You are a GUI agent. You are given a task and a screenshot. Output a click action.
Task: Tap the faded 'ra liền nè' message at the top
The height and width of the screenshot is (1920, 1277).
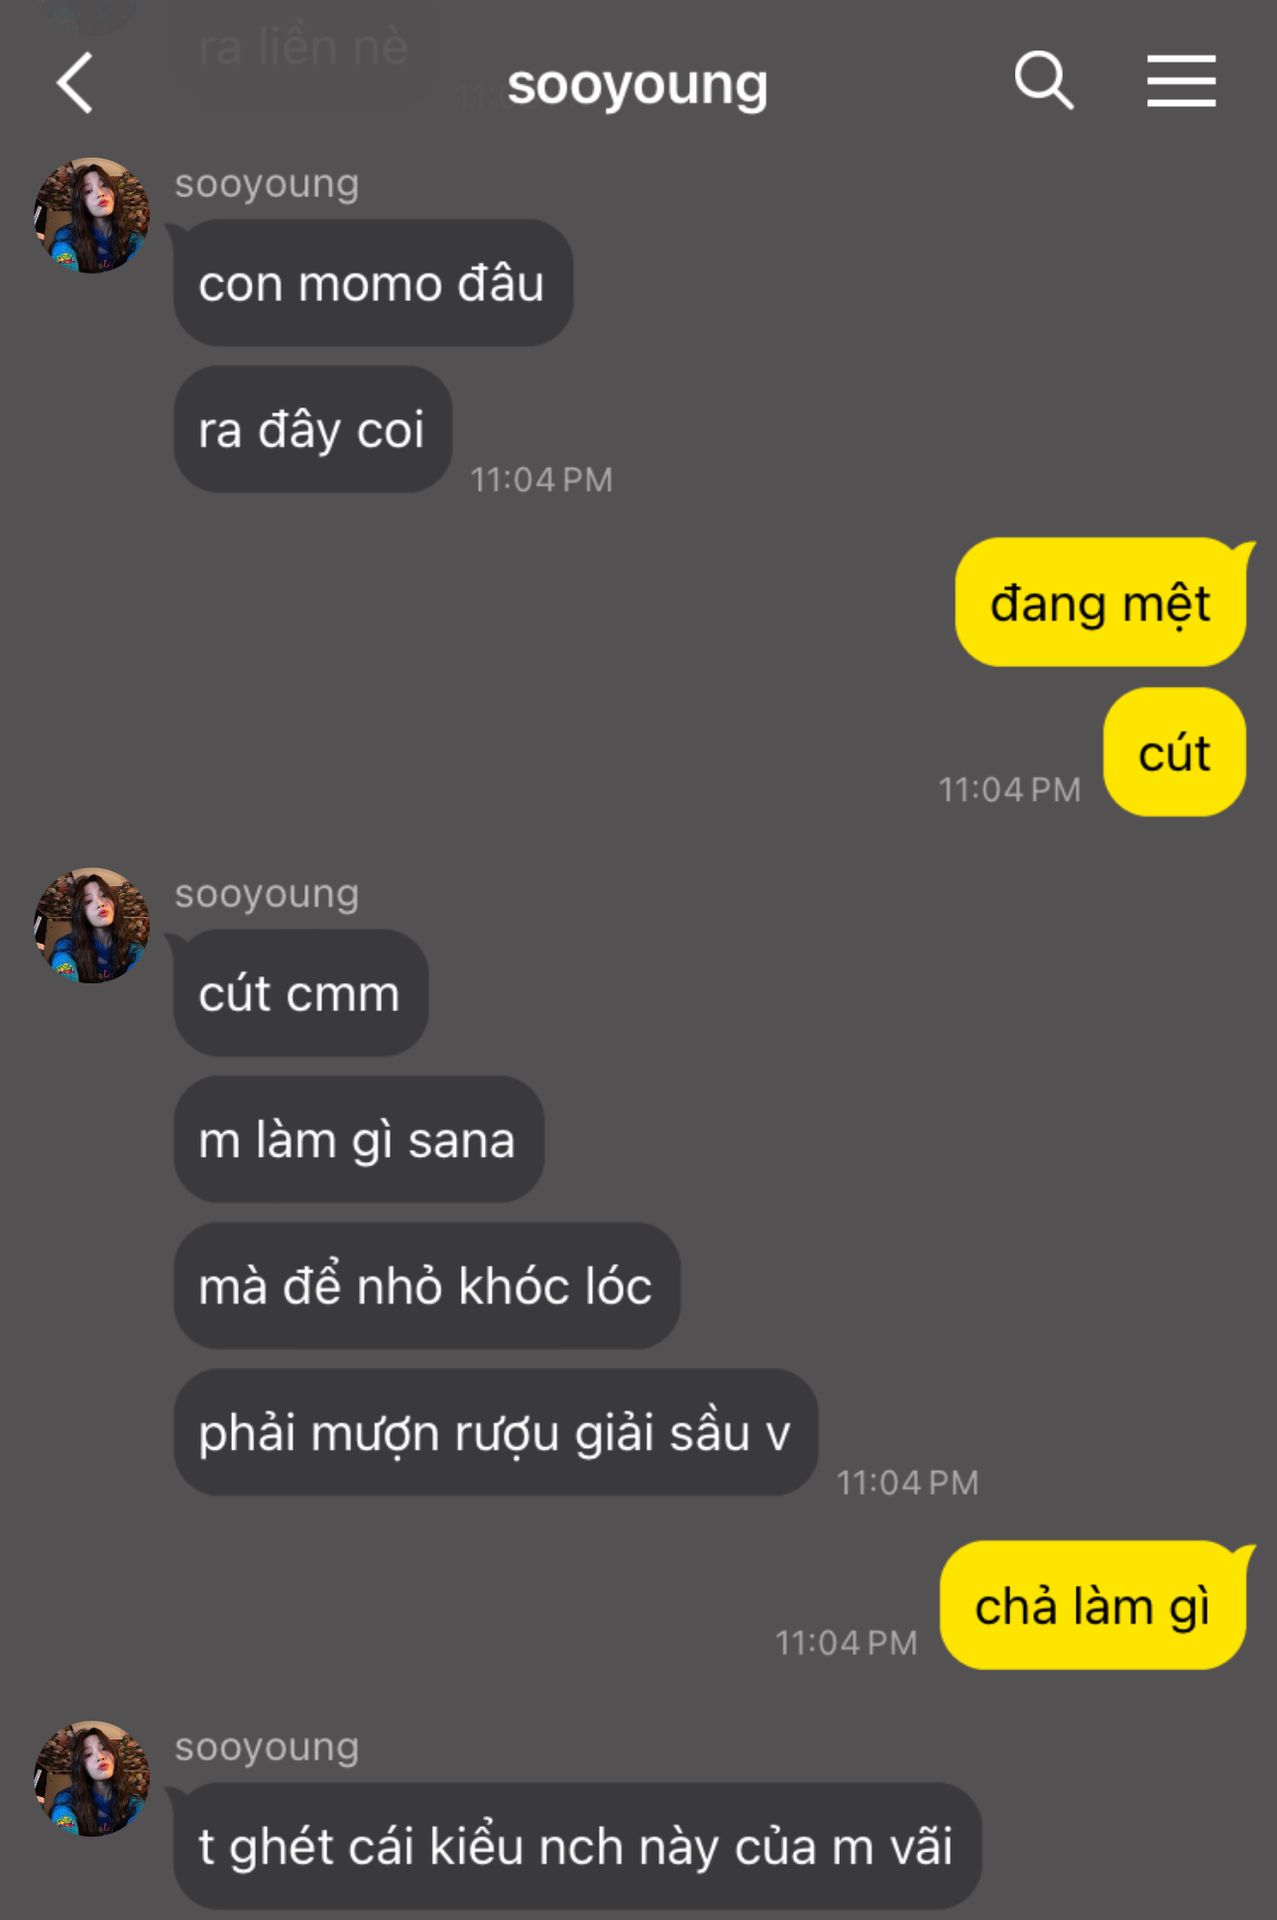pos(303,46)
